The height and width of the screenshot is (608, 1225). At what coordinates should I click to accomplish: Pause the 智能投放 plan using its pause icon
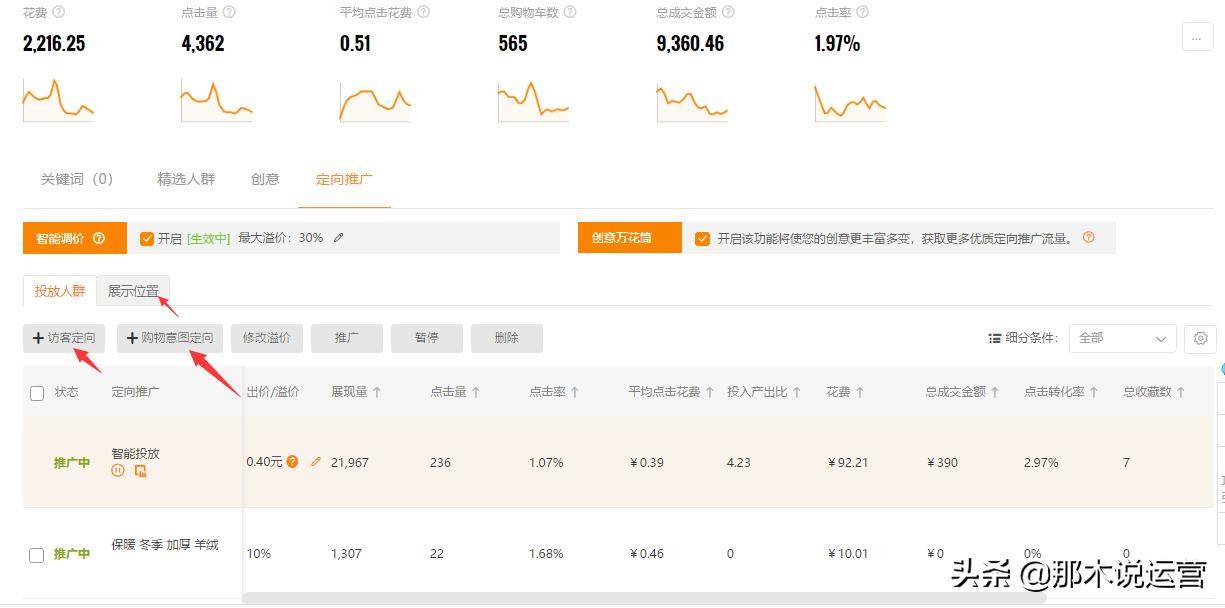118,470
